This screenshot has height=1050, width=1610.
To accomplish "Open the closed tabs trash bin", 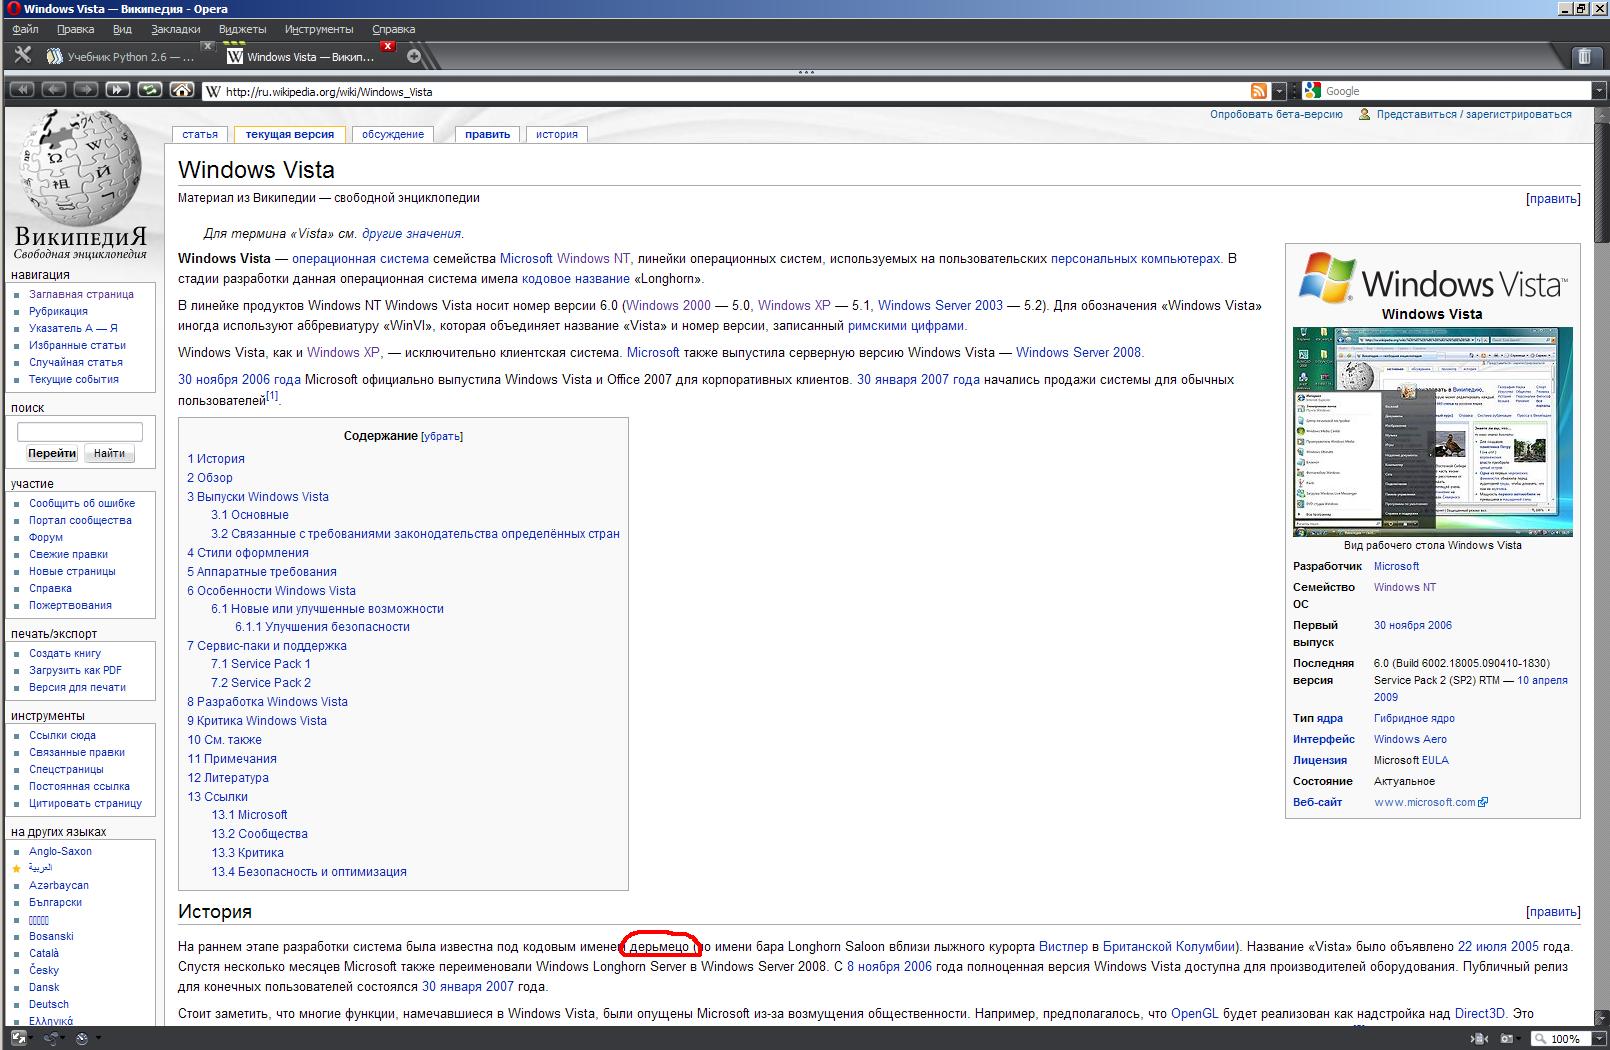I will [1585, 57].
